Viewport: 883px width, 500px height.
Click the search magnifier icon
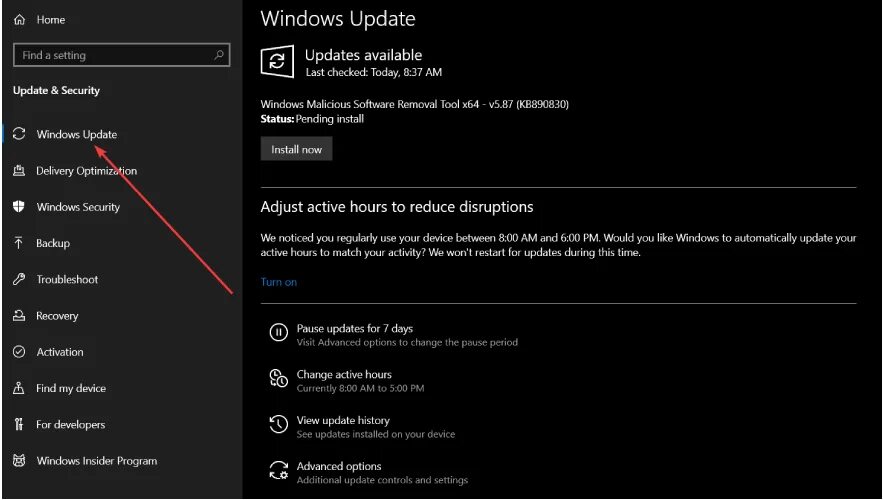(x=218, y=55)
